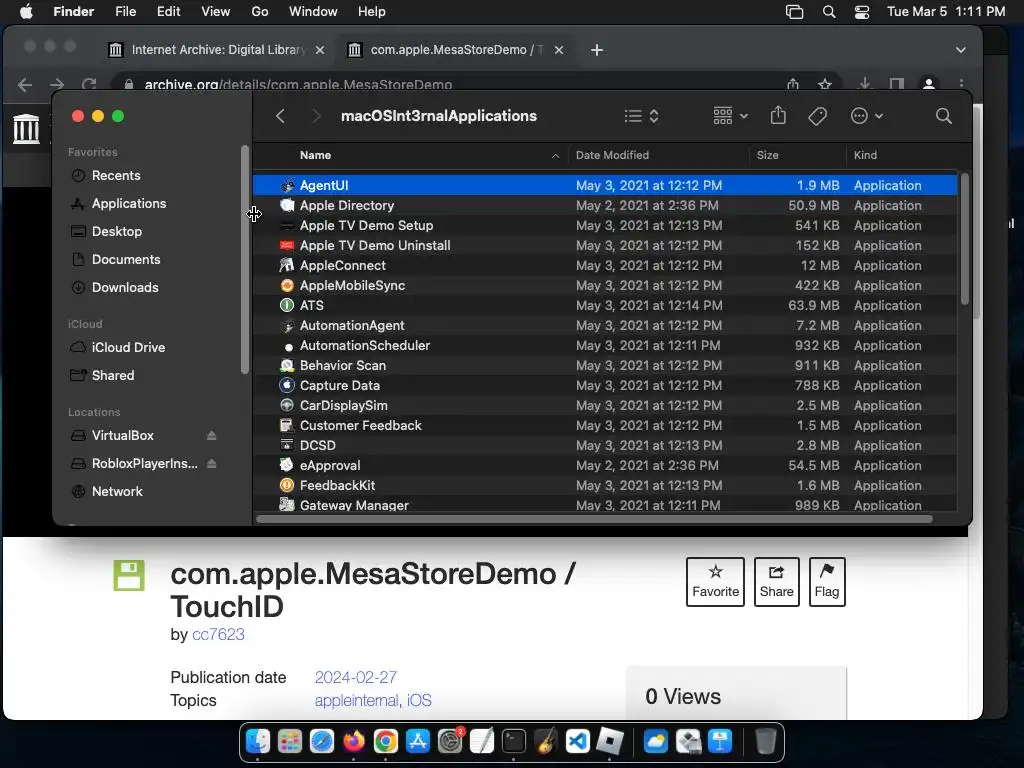This screenshot has height=768, width=1024.
Task: Select the ATS app icon
Action: coord(287,305)
